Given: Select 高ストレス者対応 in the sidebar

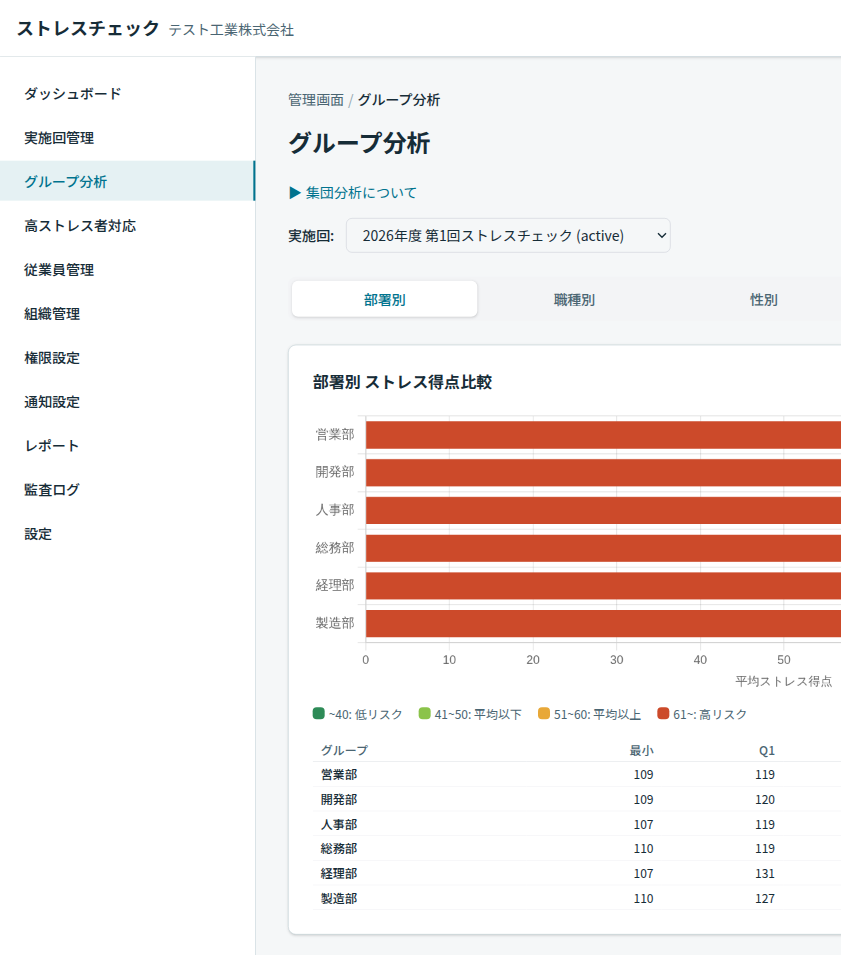Looking at the screenshot, I should click(x=80, y=226).
